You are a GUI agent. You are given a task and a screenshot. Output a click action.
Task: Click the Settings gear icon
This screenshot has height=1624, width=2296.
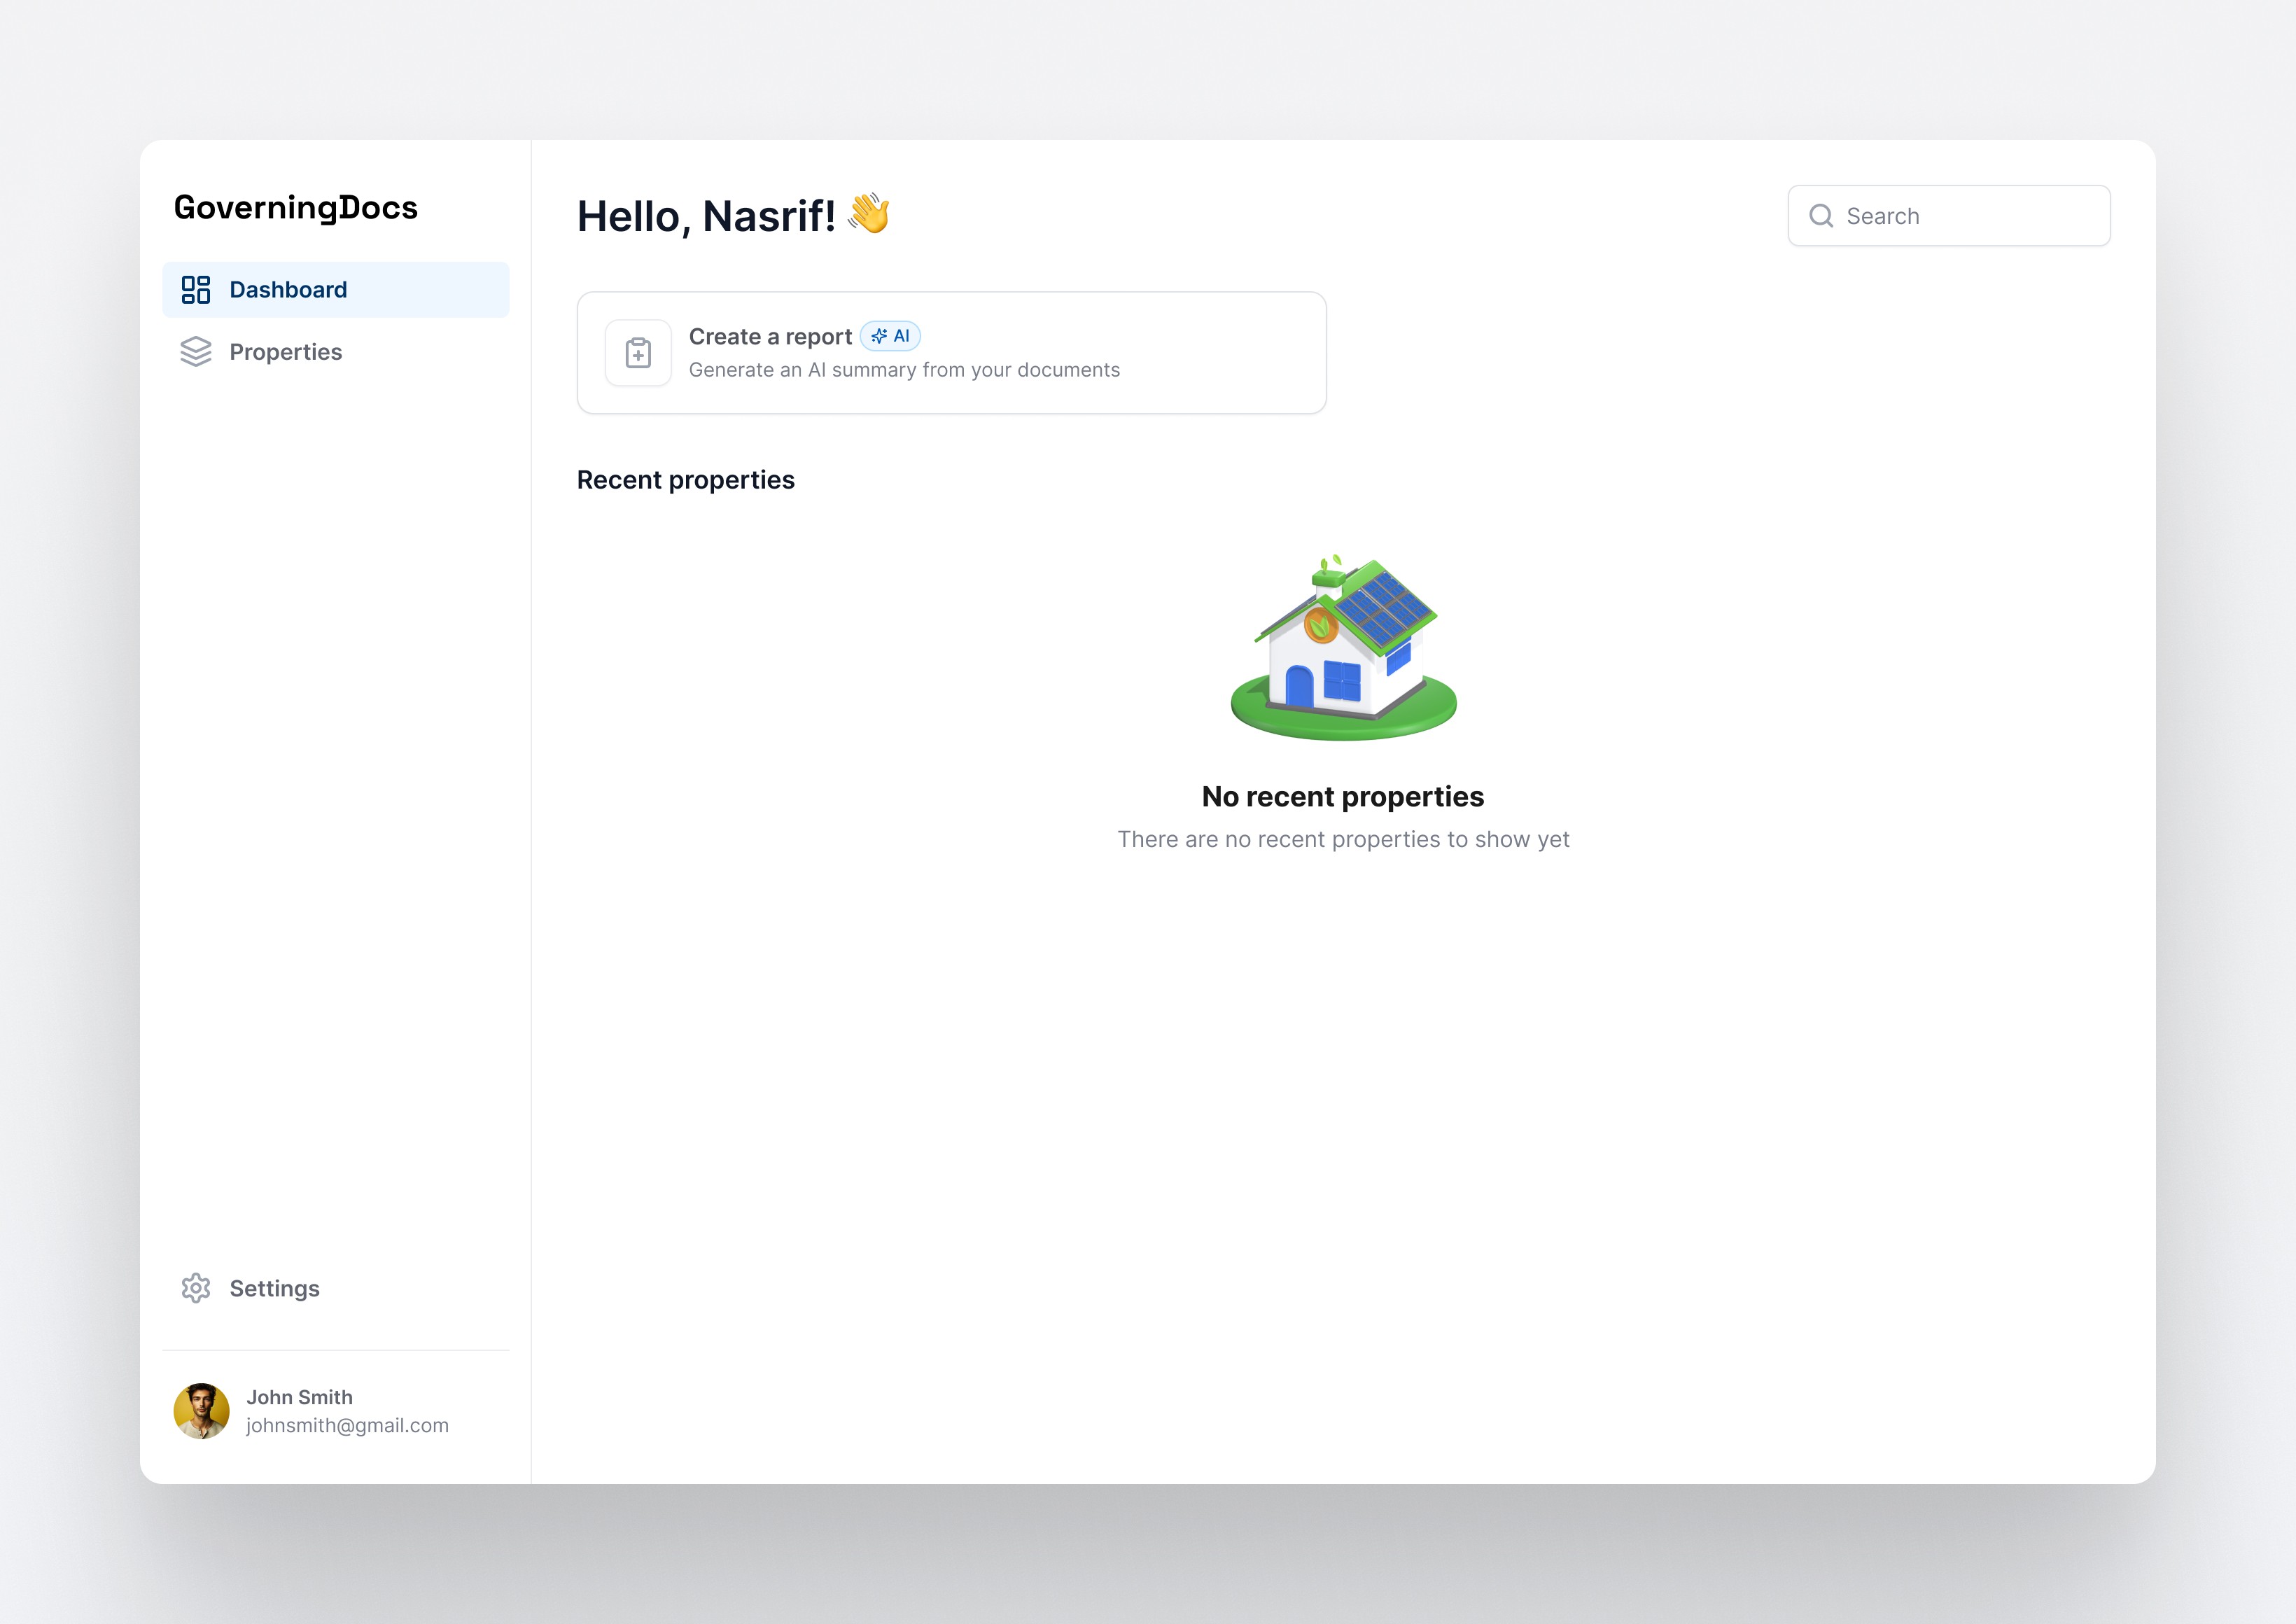[x=195, y=1288]
